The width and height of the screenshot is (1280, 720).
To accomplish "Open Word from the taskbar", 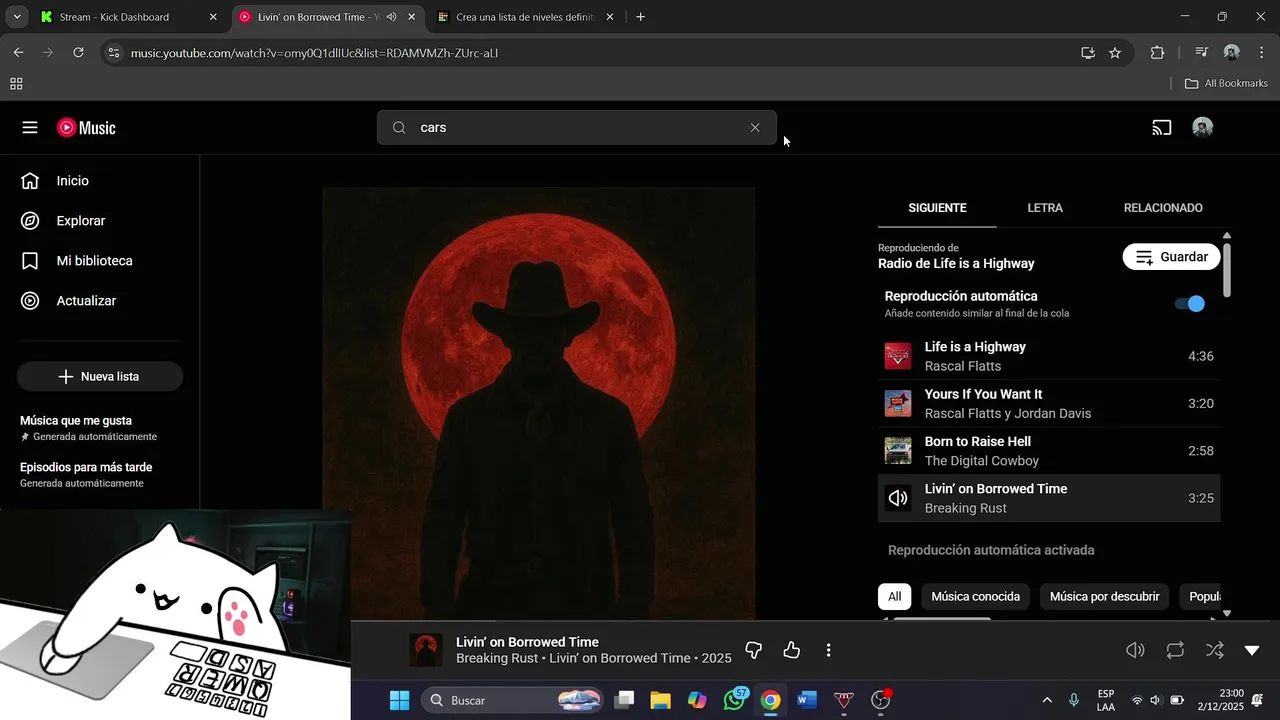I will (807, 700).
